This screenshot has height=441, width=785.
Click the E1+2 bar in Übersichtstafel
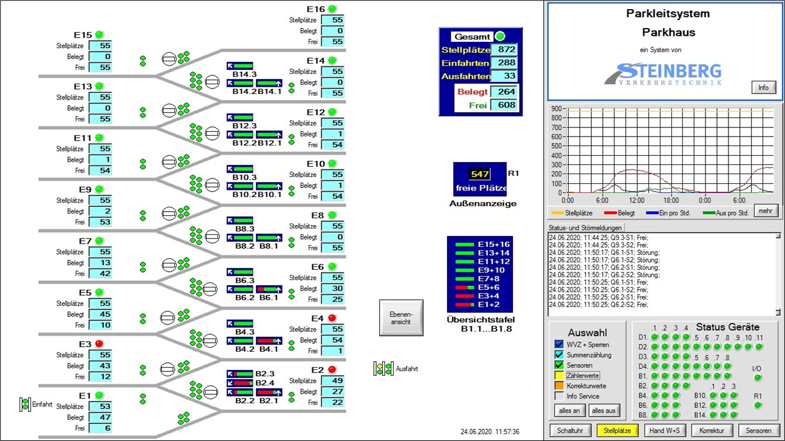[x=465, y=304]
